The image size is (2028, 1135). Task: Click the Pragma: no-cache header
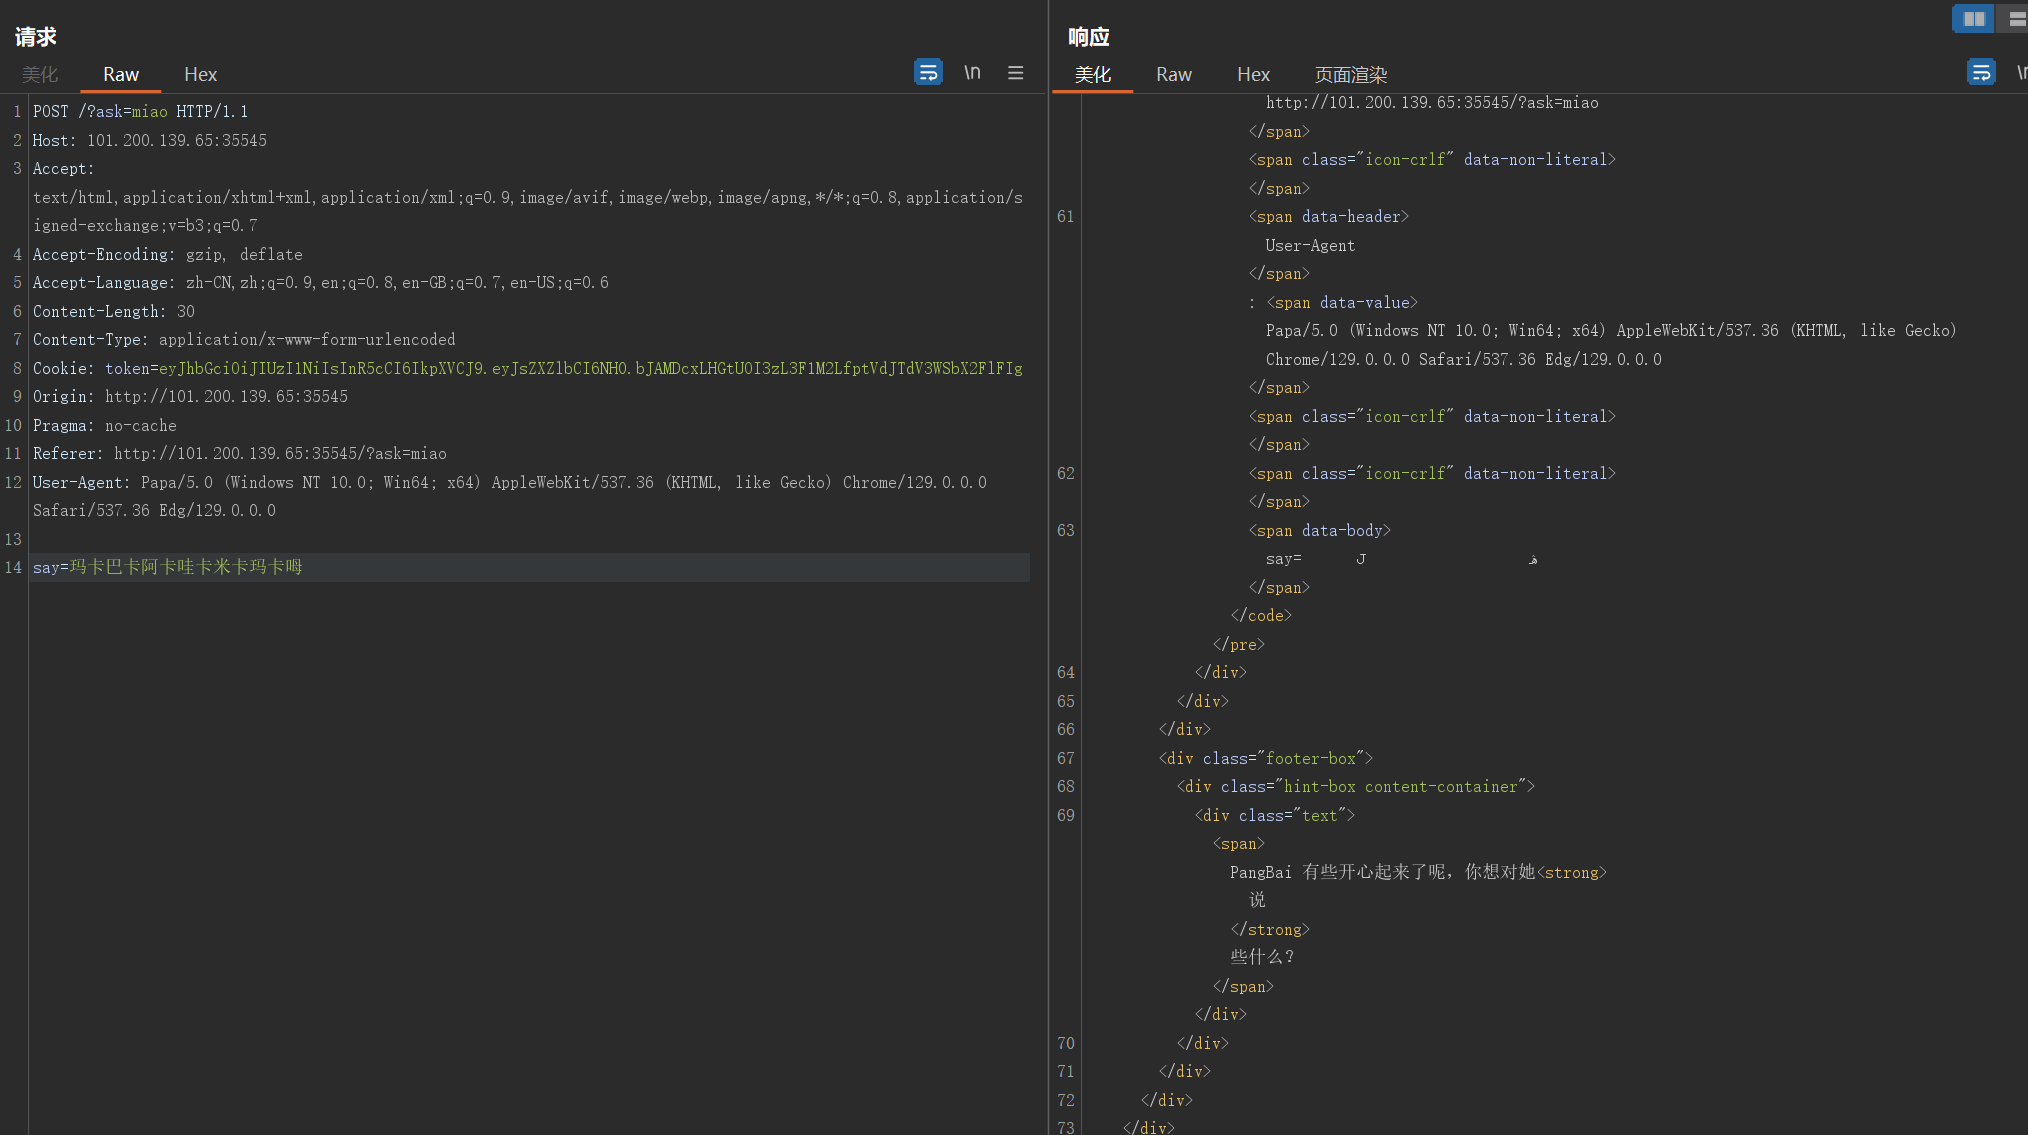click(x=104, y=425)
